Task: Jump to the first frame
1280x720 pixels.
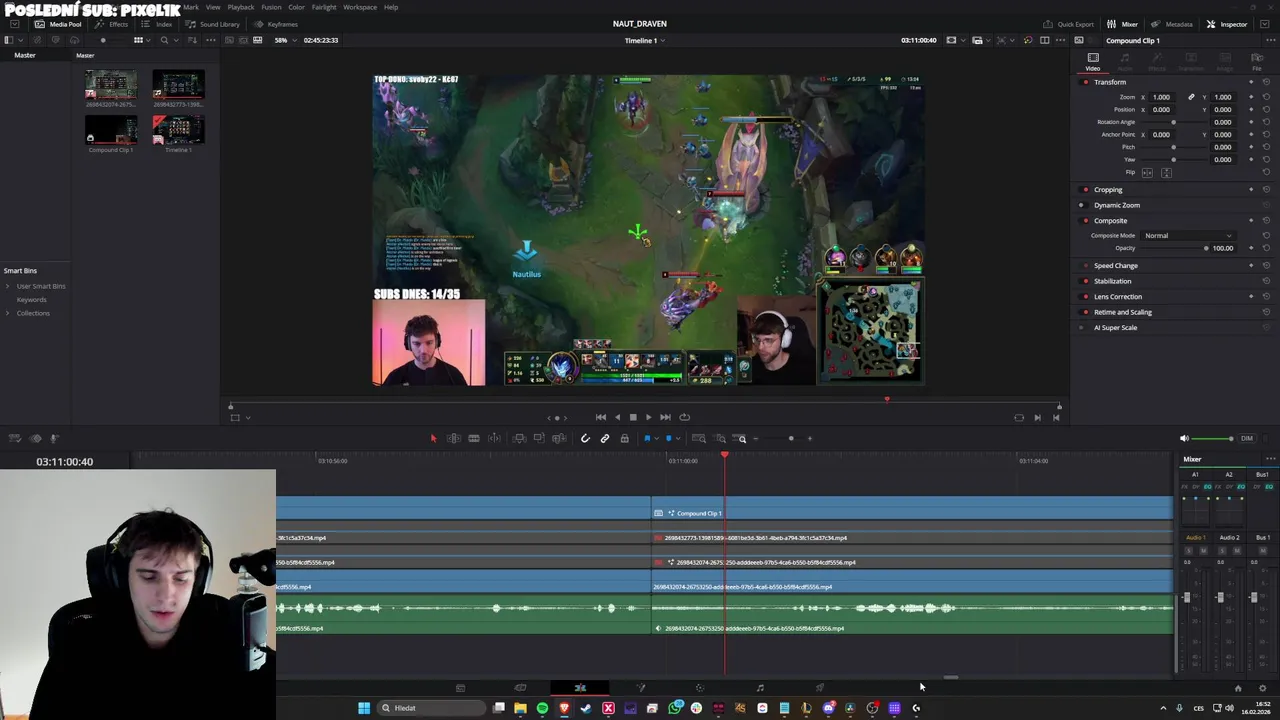Action: 601,417
